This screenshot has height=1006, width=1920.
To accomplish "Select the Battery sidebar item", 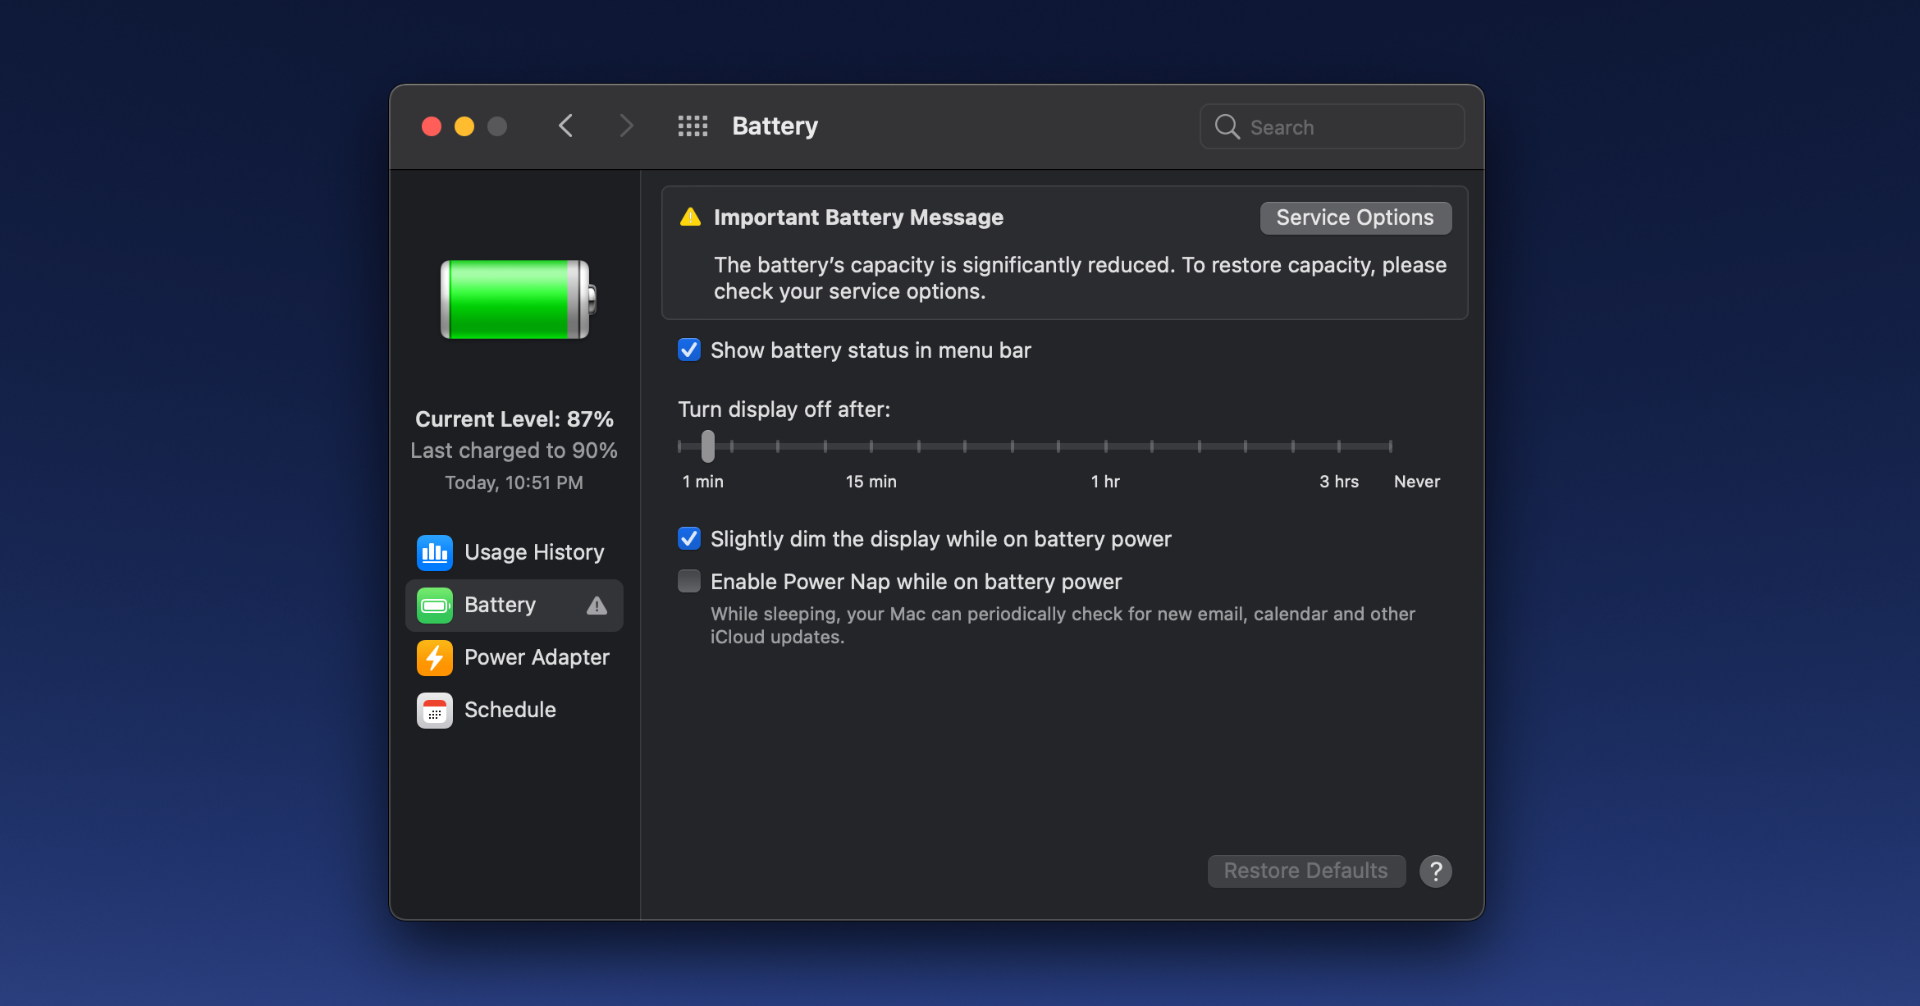I will 514,605.
